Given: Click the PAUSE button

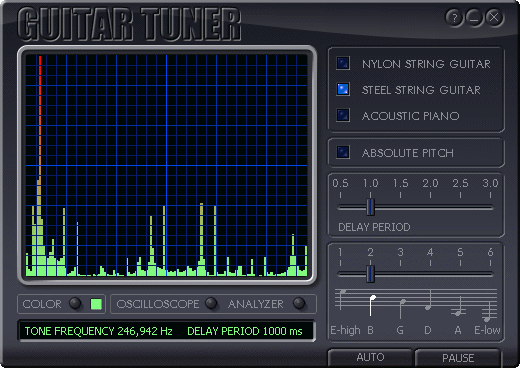Looking at the screenshot, I should pos(458,358).
